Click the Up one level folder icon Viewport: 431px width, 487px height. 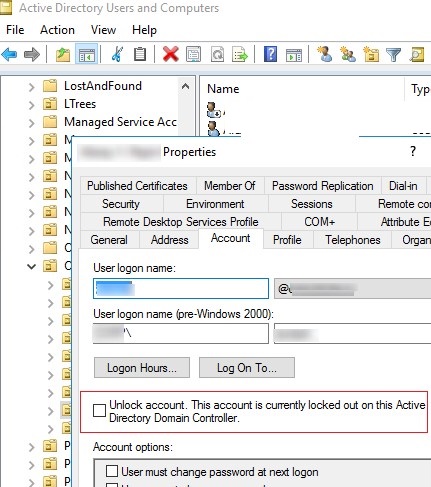click(63, 54)
